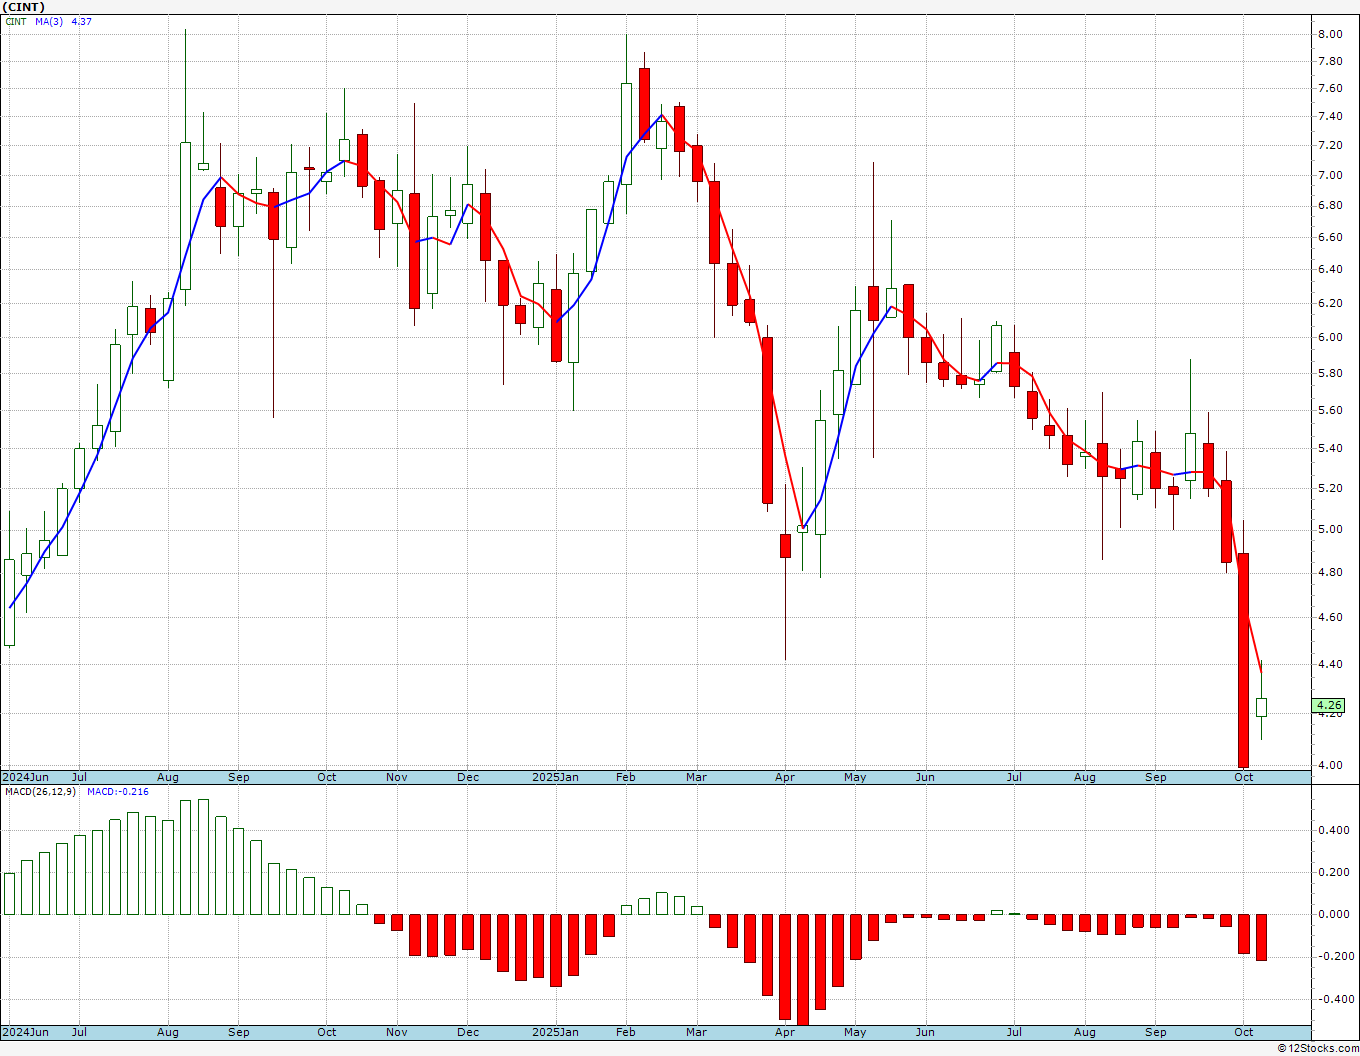
Task: Select the 5.80 price axis label
Action: pos(1330,374)
